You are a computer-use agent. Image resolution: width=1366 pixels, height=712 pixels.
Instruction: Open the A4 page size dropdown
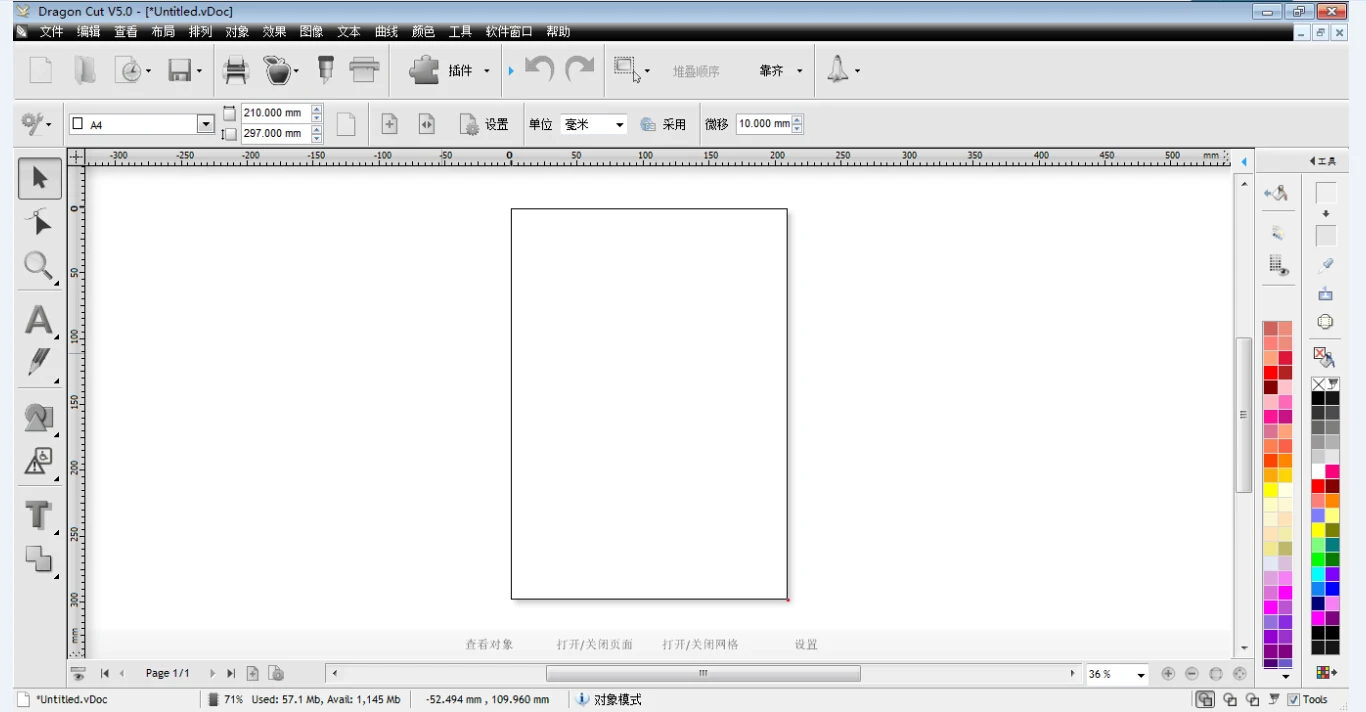(206, 125)
